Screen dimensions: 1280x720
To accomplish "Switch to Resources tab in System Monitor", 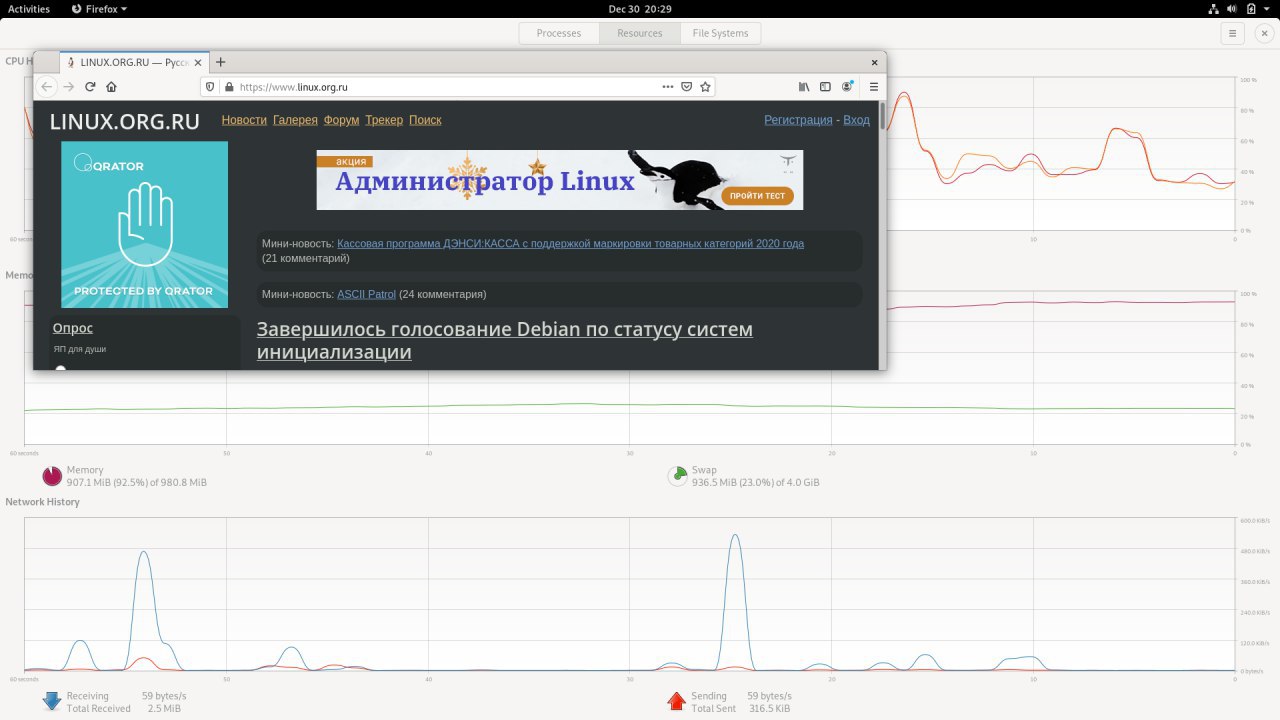I will click(x=640, y=33).
